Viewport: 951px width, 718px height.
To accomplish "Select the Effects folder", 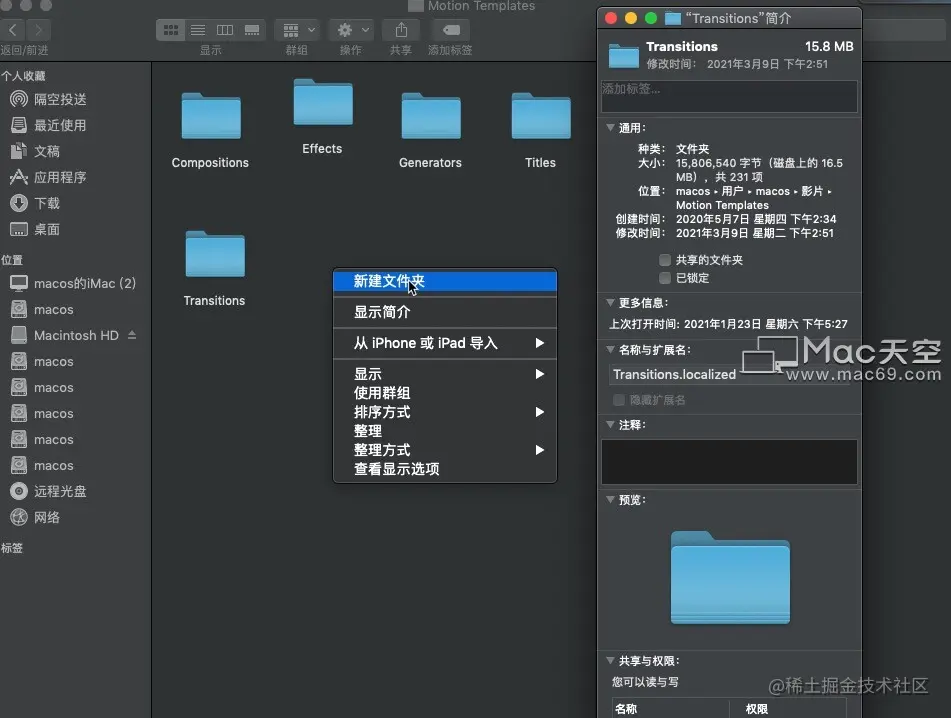I will coord(323,116).
